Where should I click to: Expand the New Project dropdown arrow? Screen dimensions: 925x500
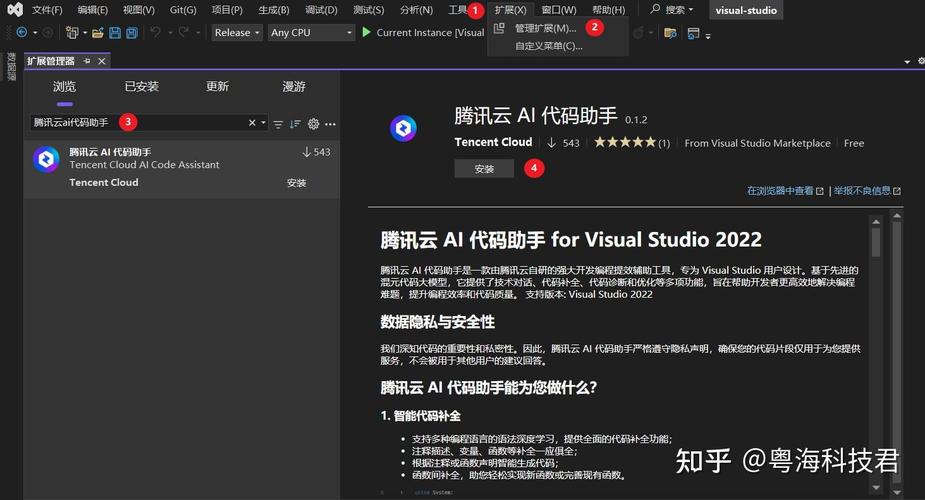point(85,33)
